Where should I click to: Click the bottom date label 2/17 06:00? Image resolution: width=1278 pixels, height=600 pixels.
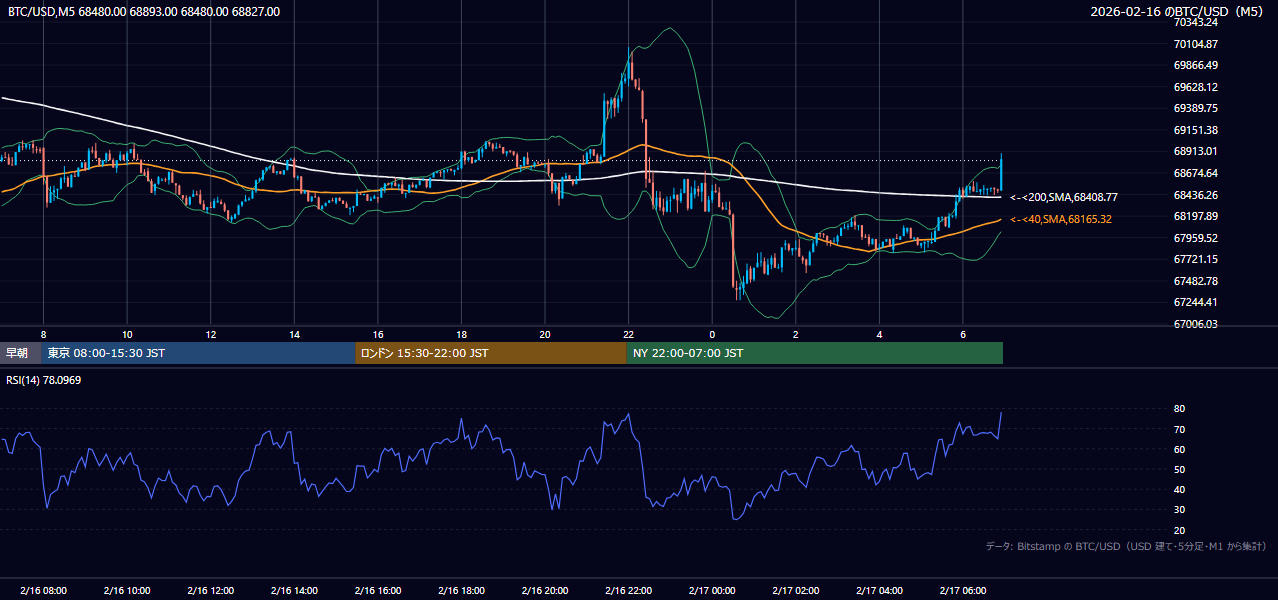click(x=963, y=590)
